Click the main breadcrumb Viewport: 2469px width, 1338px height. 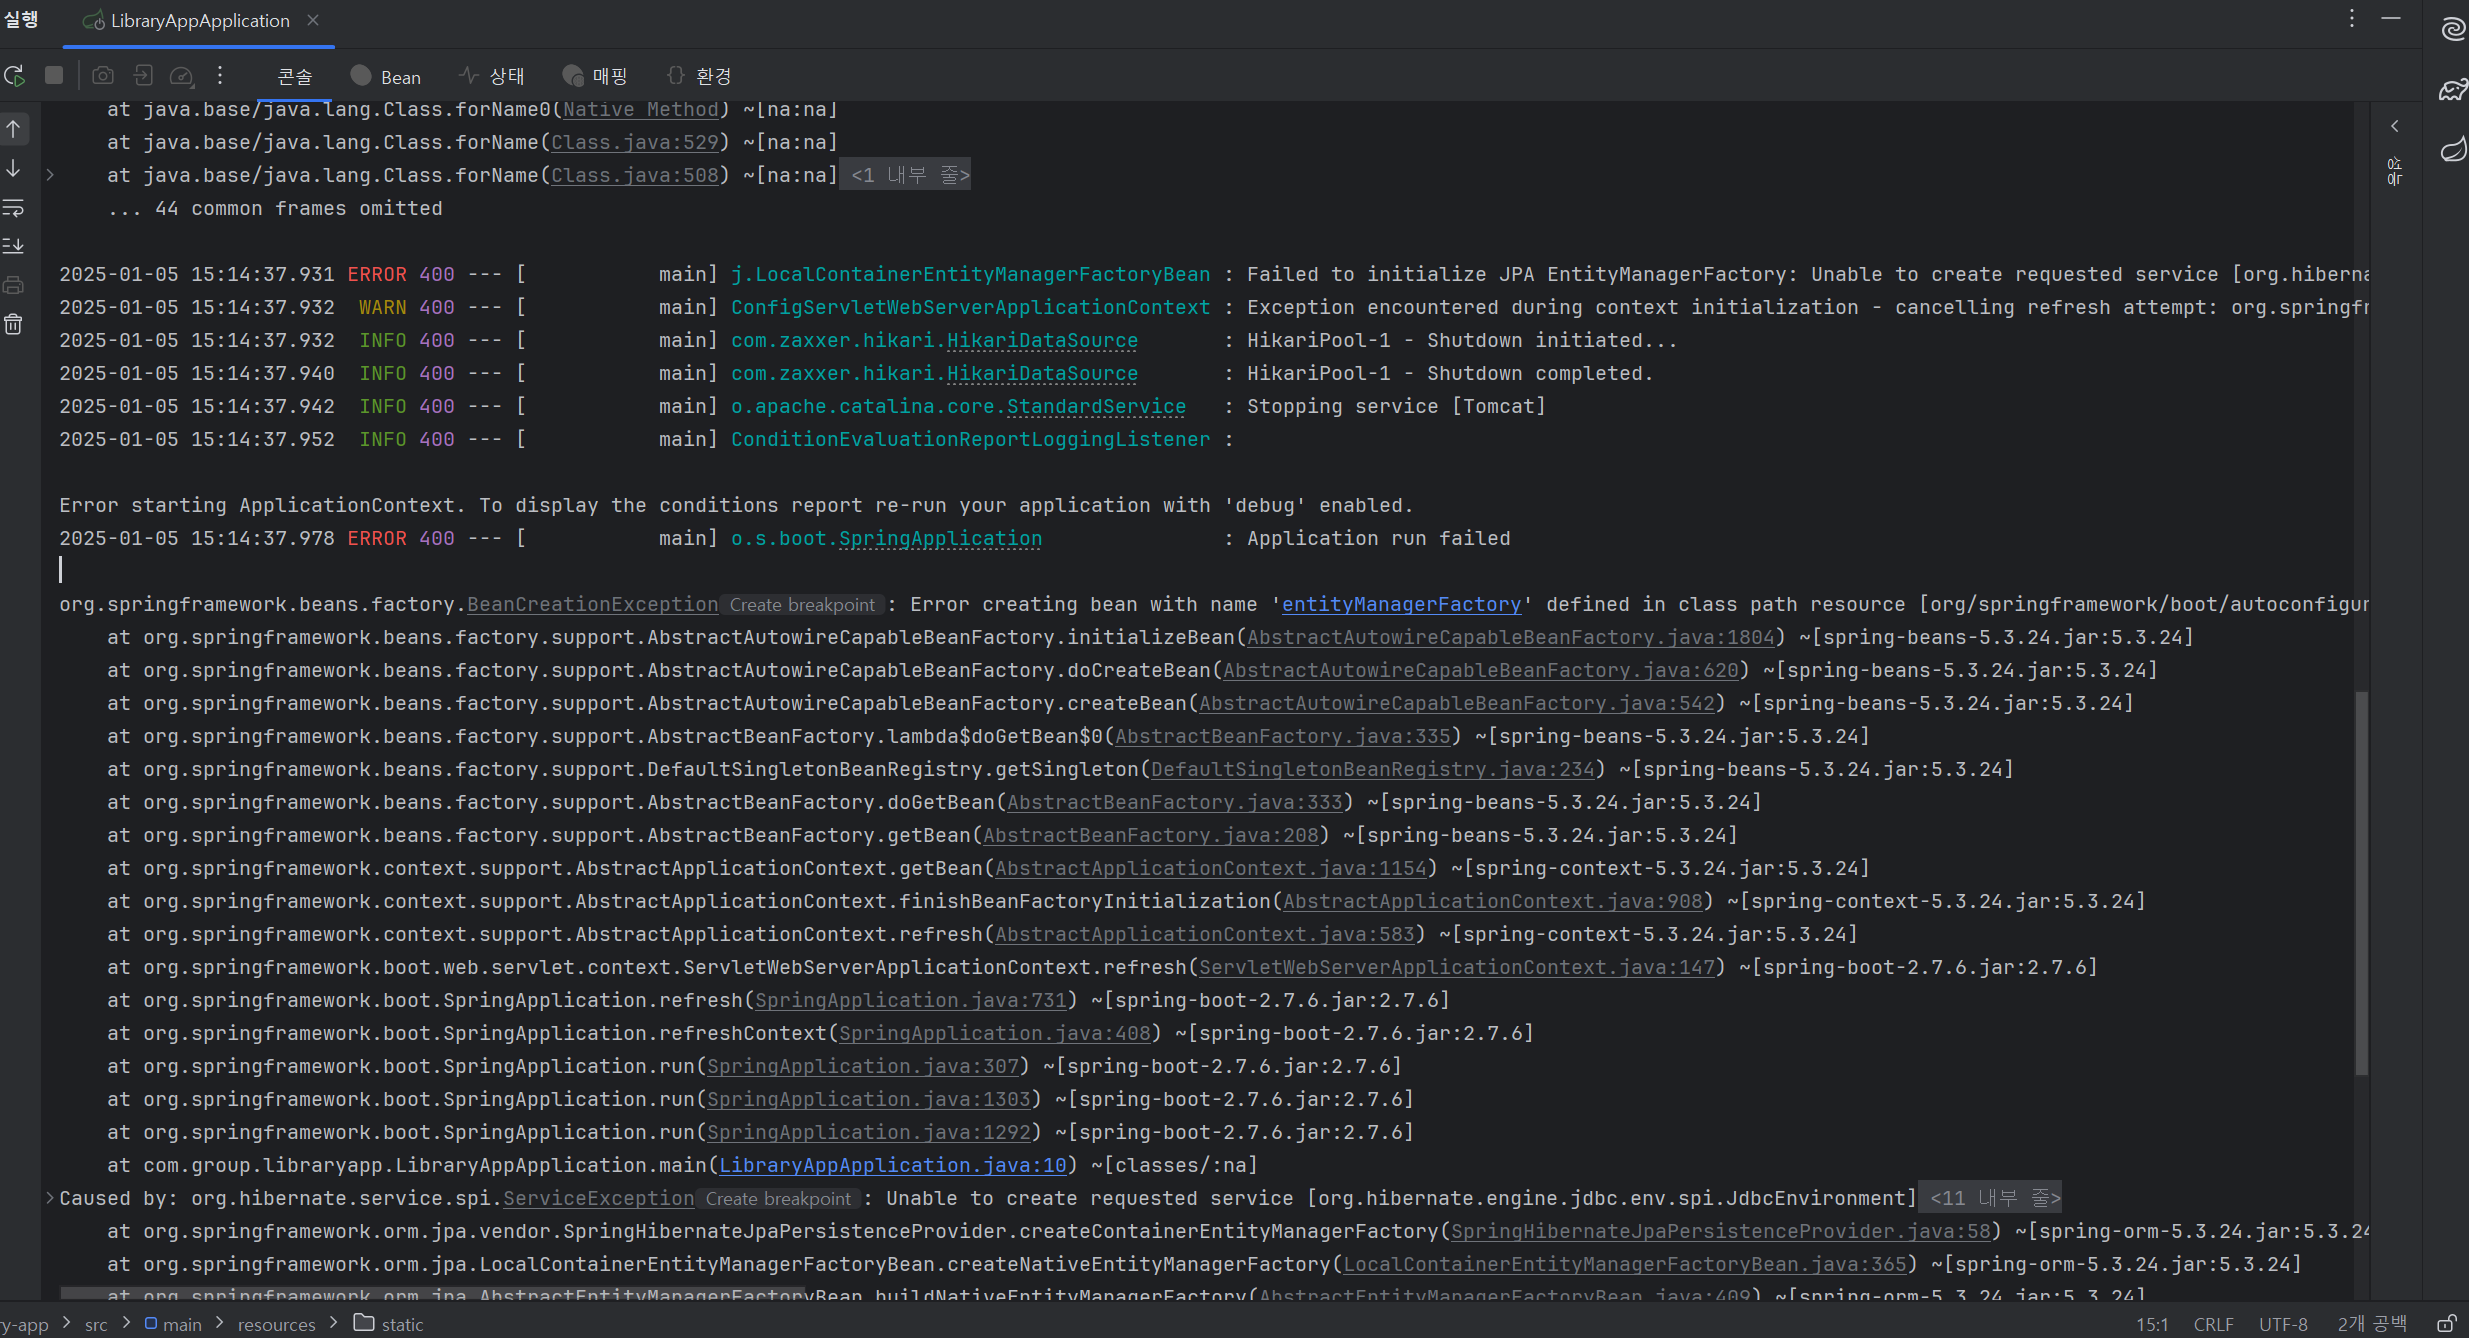[173, 1325]
